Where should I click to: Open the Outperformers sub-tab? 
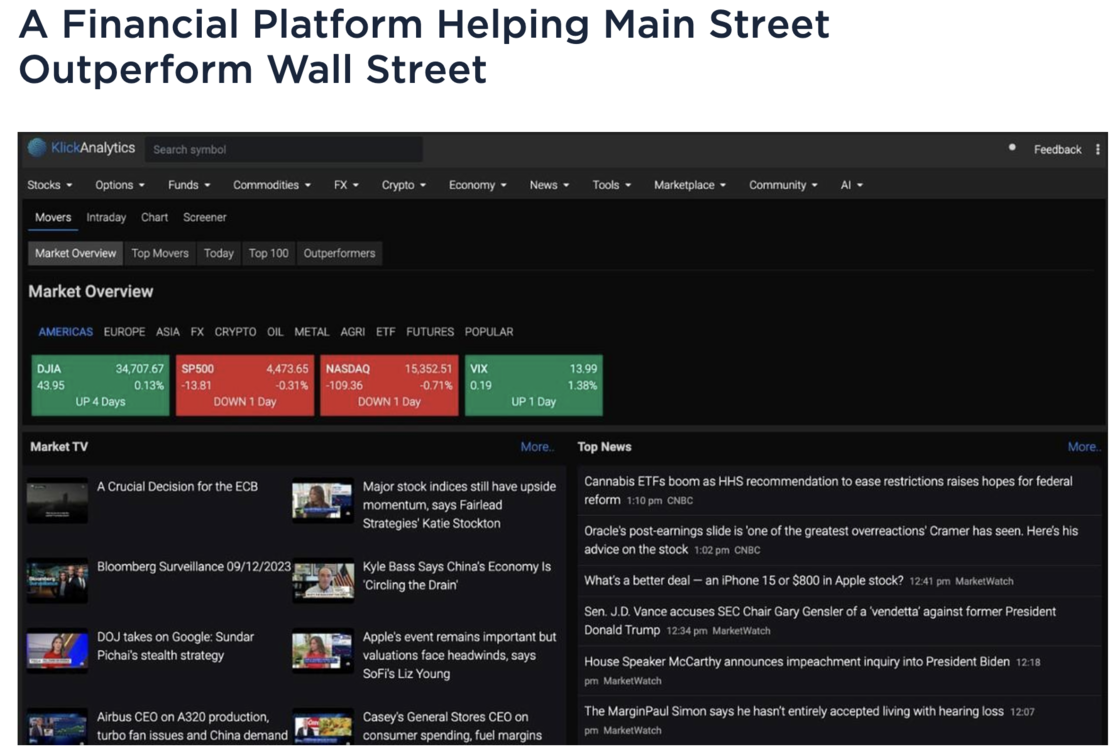339,253
